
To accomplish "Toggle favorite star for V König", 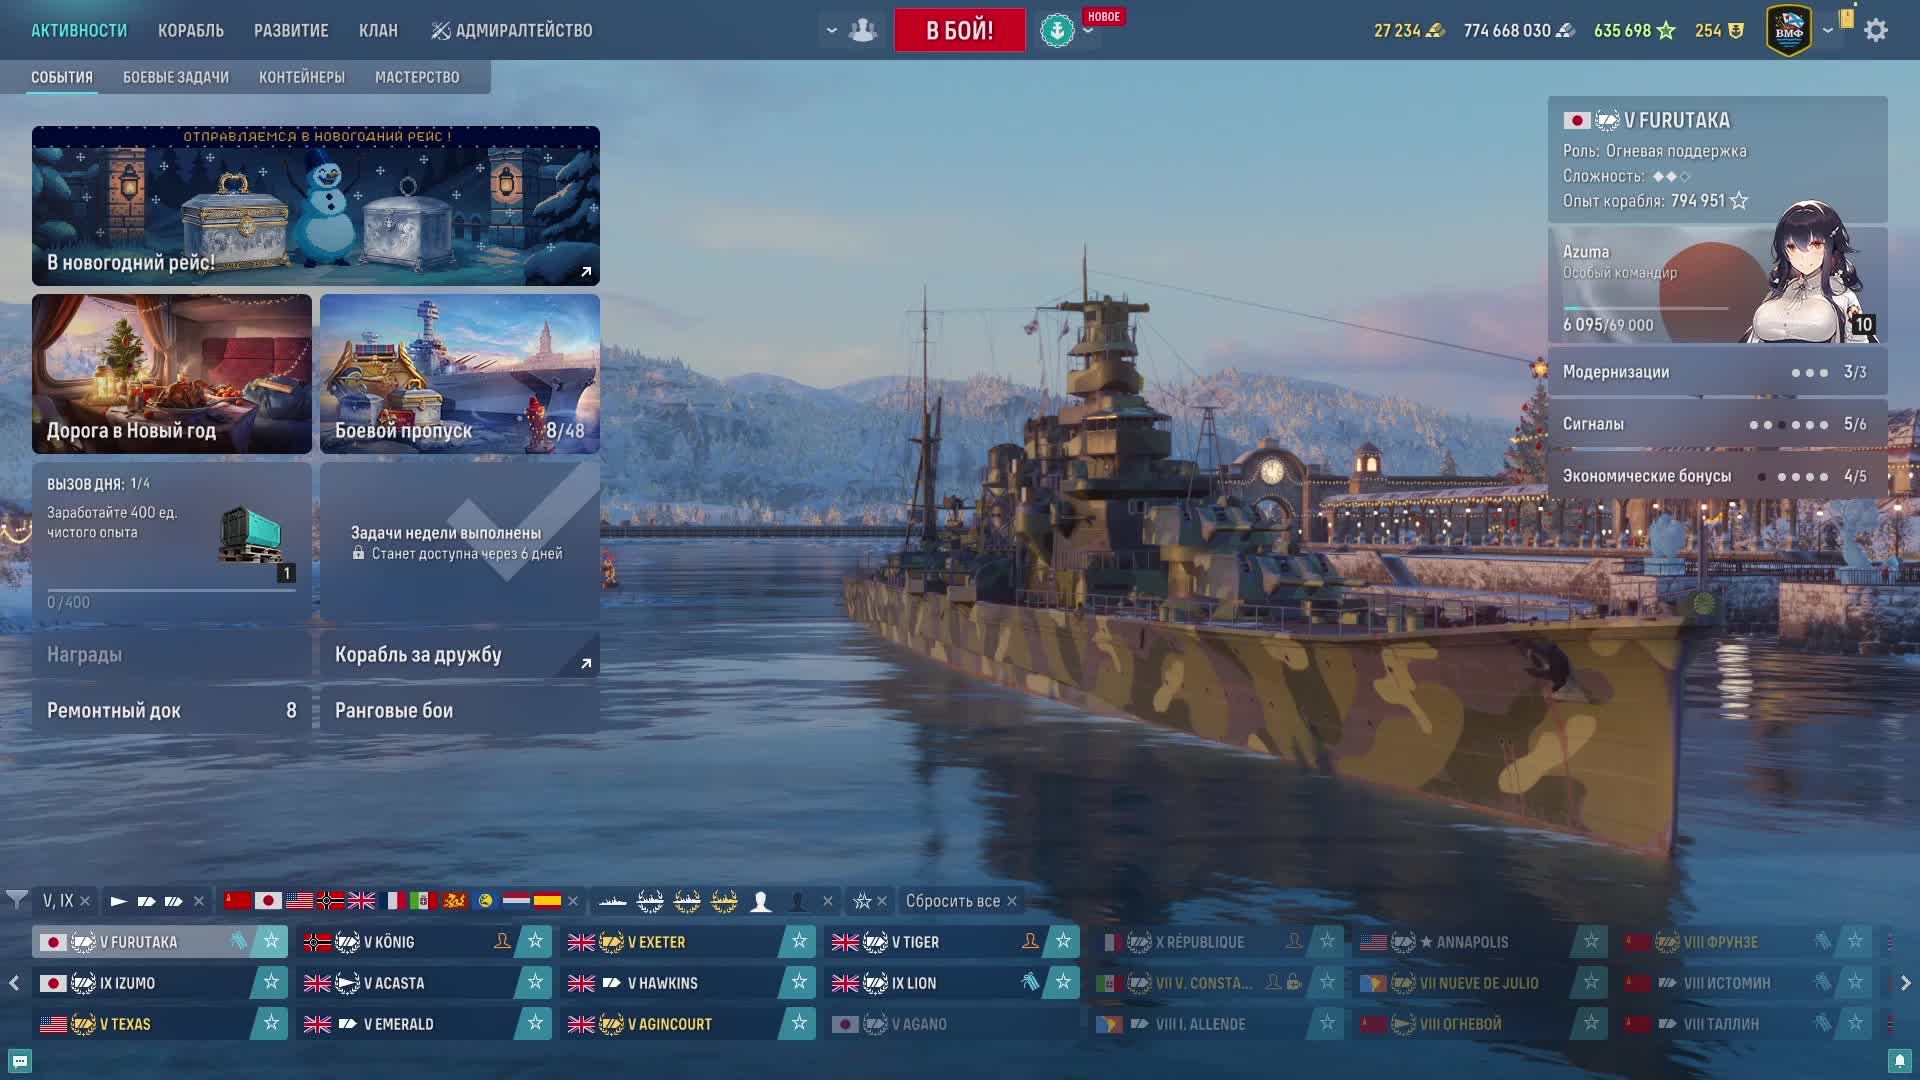I will (535, 941).
